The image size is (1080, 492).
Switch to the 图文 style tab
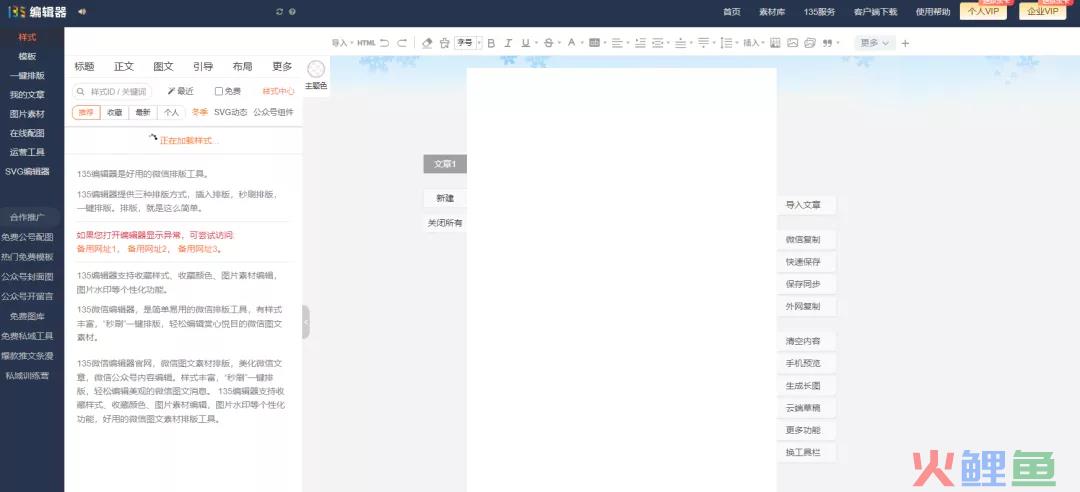(163, 67)
